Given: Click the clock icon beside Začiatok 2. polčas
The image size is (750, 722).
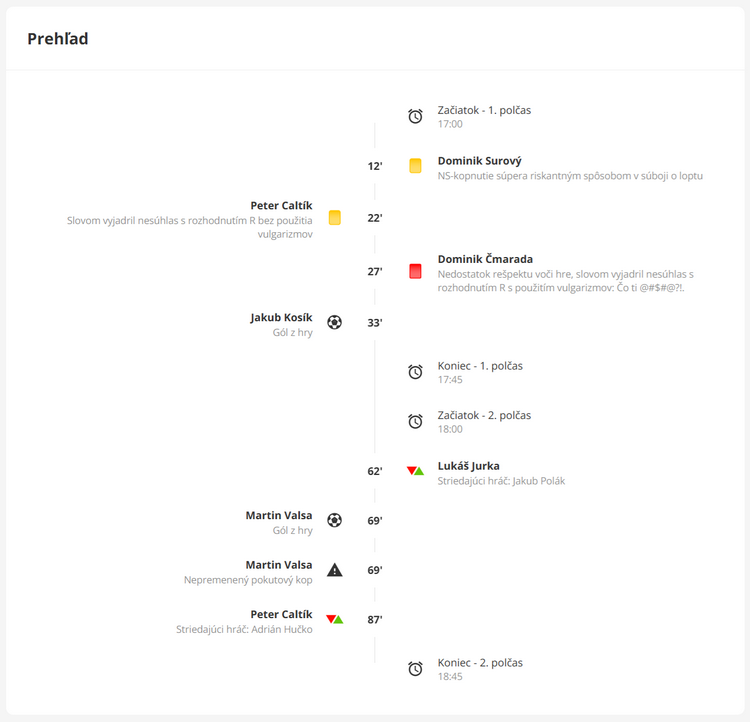Looking at the screenshot, I should (415, 421).
